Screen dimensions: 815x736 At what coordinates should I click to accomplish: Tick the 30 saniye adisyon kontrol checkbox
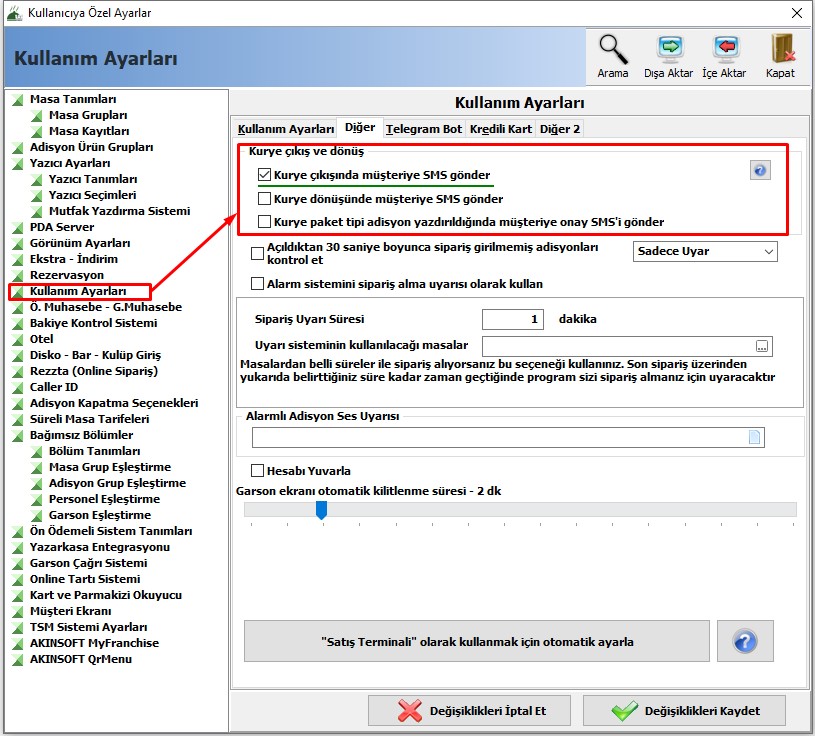pyautogui.click(x=257, y=253)
